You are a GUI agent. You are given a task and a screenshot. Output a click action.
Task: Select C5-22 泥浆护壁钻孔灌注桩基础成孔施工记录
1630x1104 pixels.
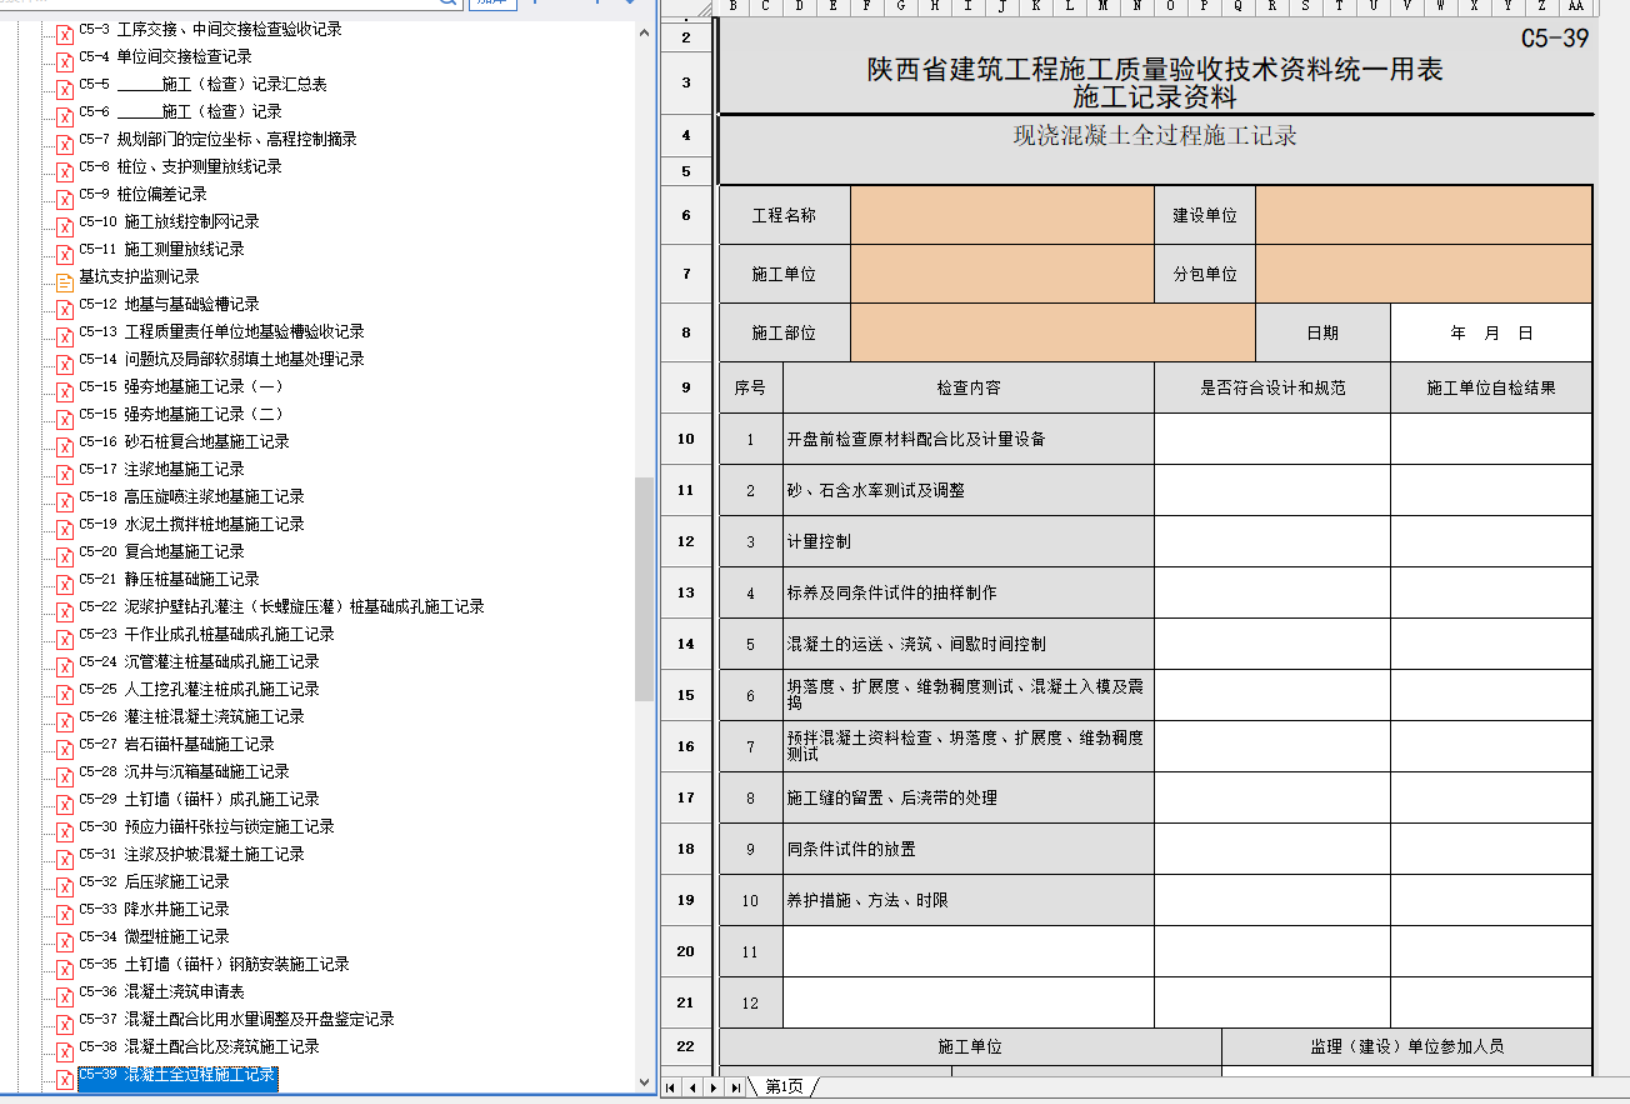[281, 607]
